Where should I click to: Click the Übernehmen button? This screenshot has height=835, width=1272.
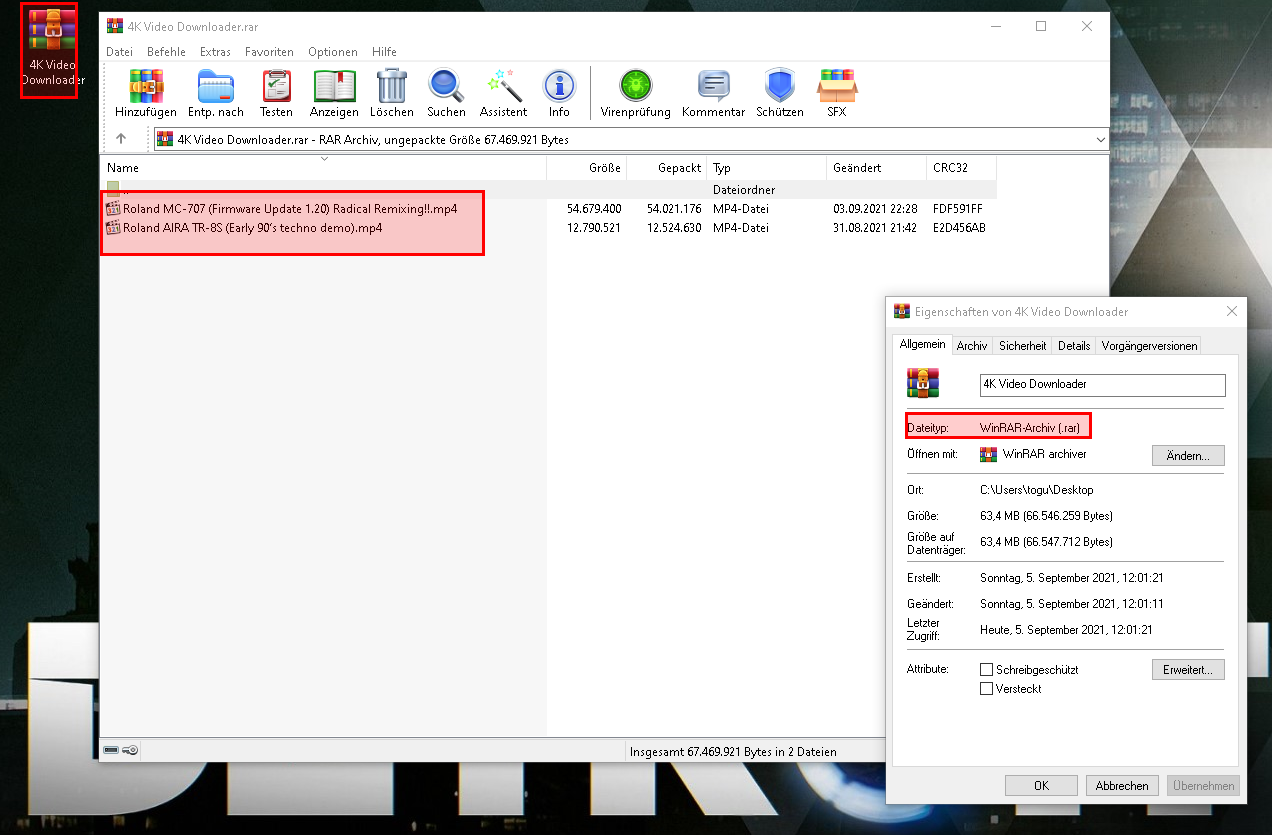(1203, 785)
